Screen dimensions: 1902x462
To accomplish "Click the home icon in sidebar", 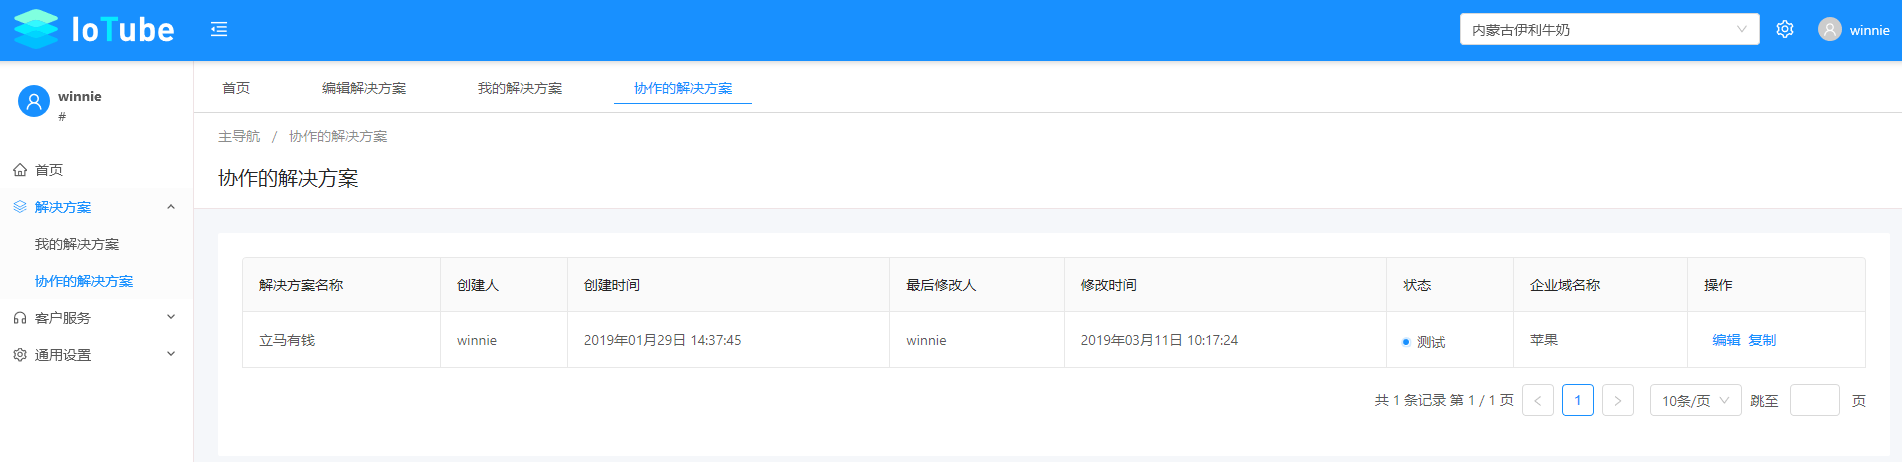I will click(x=20, y=170).
